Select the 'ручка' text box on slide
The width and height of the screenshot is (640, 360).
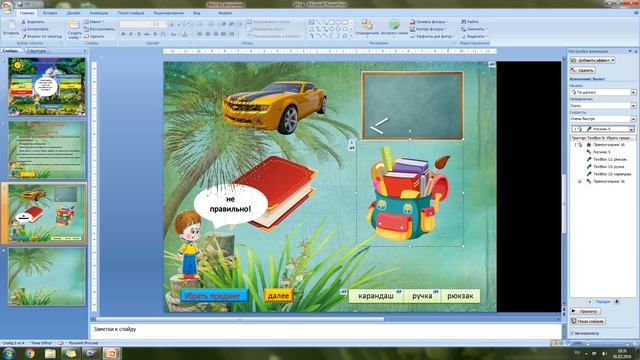click(x=422, y=296)
